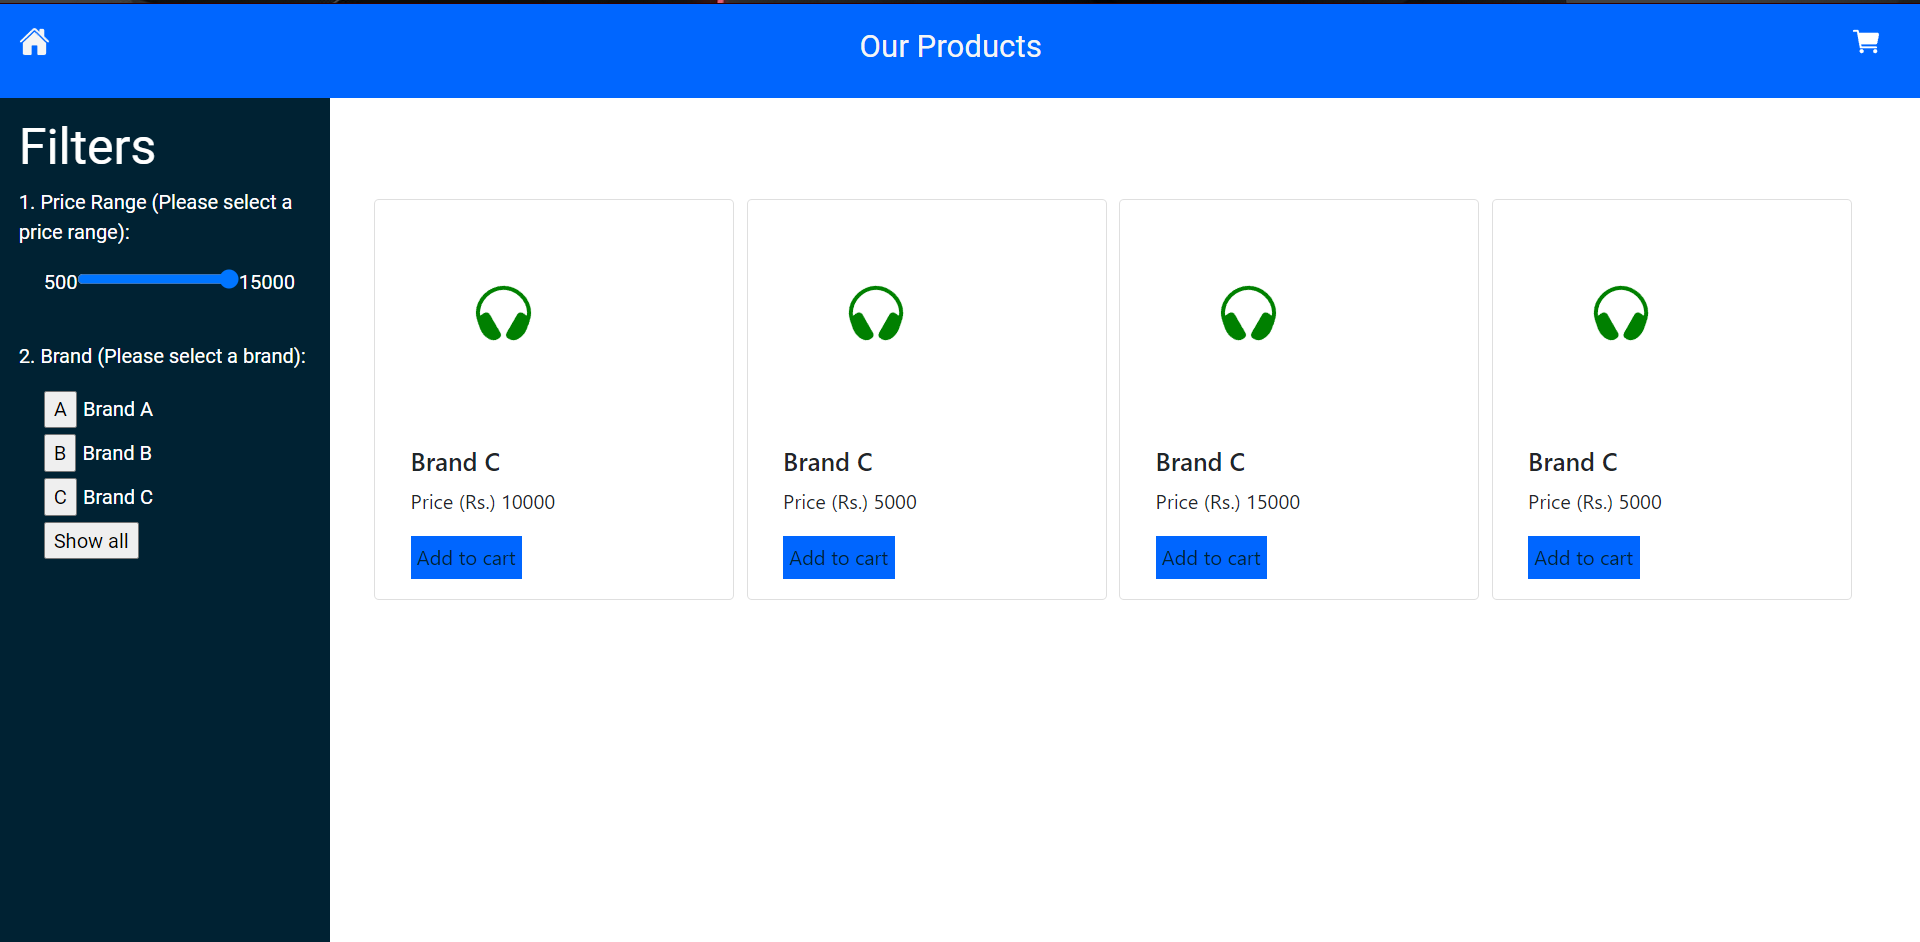Filter products by Brand A
This screenshot has width=1920, height=942.
[x=117, y=409]
